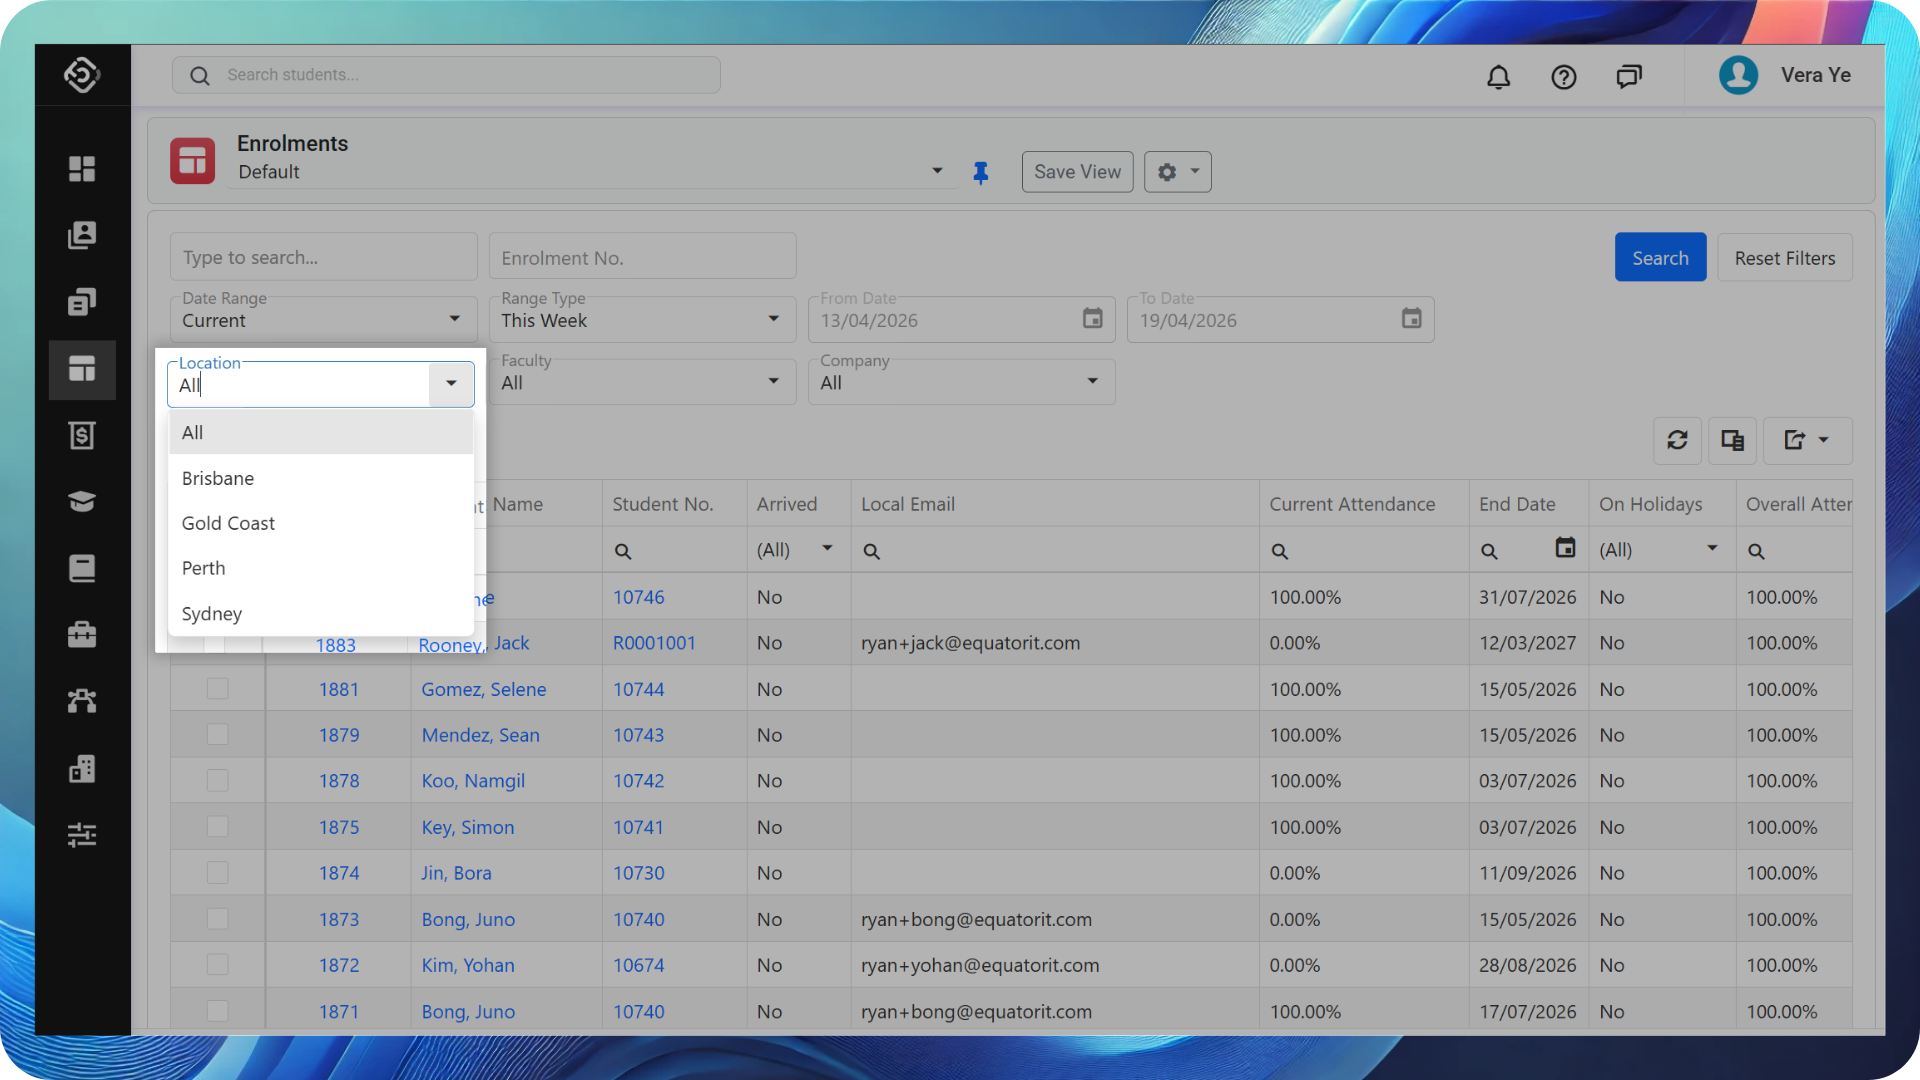This screenshot has height=1080, width=1920.
Task: Click the notifications bell icon
Action: point(1498,77)
